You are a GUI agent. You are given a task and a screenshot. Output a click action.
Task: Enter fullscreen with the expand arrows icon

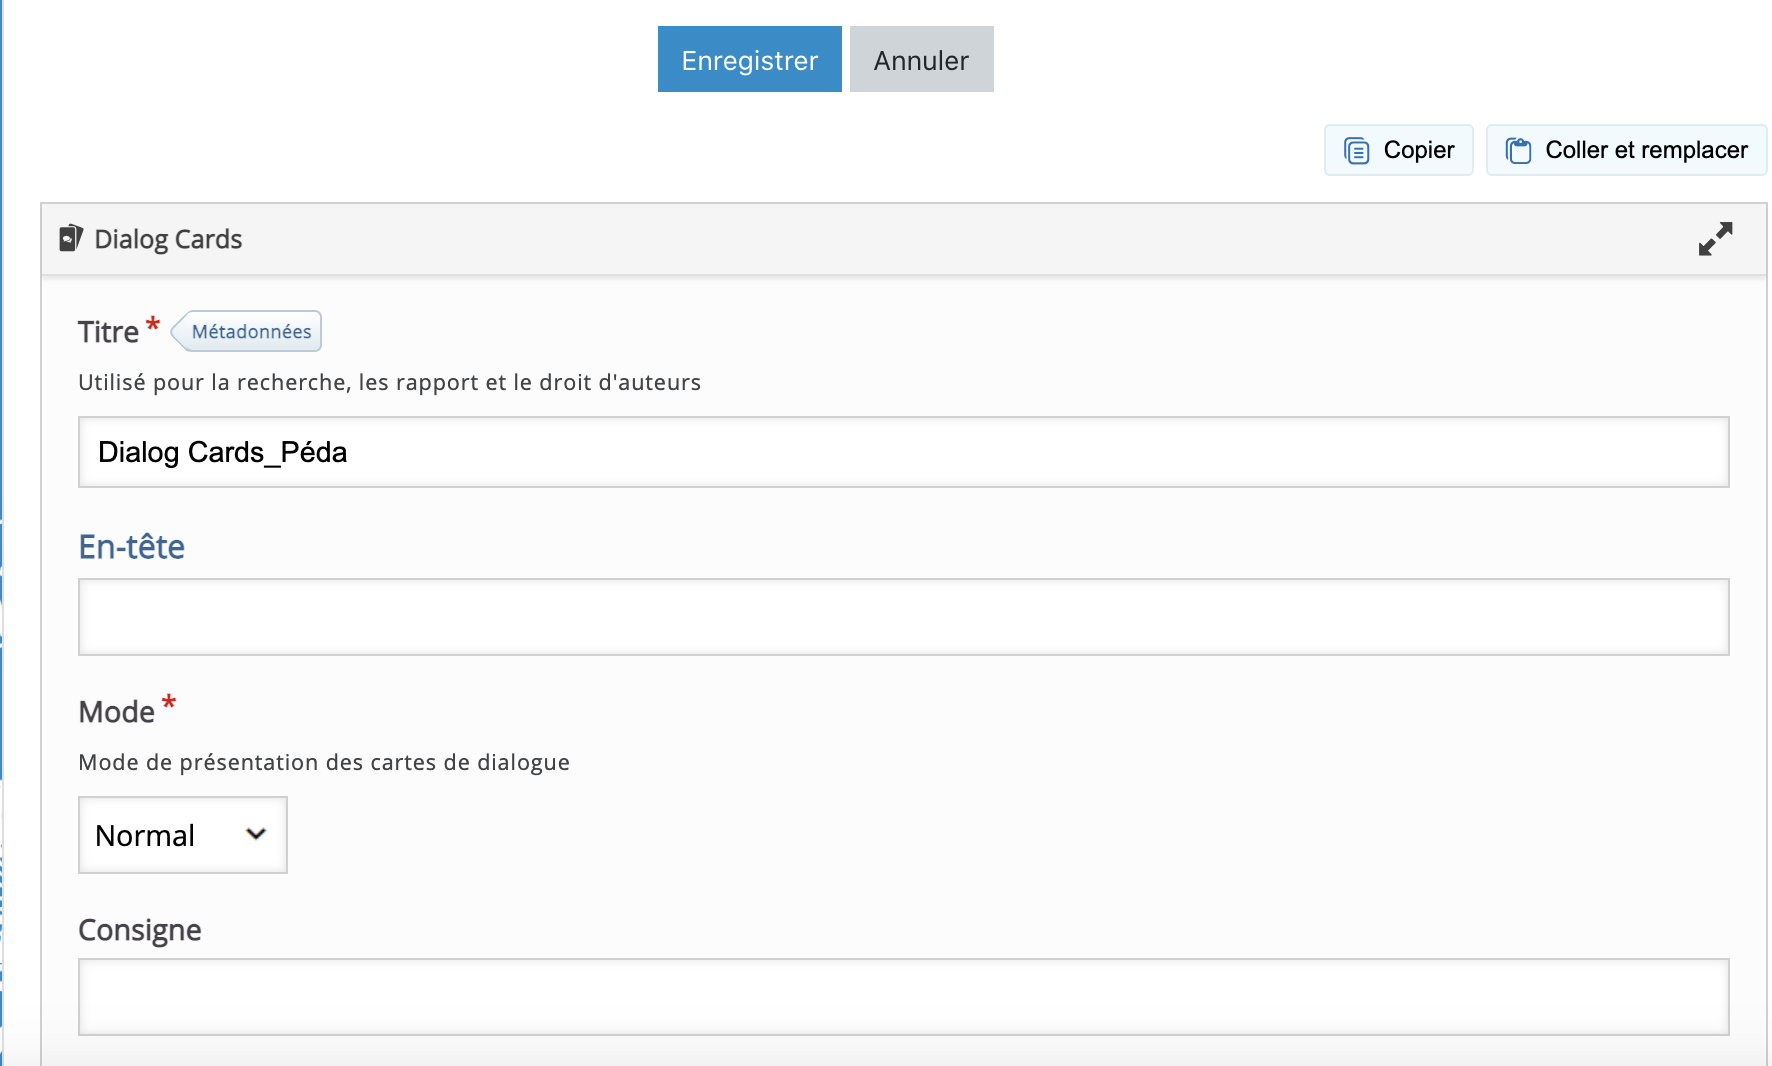coord(1715,239)
